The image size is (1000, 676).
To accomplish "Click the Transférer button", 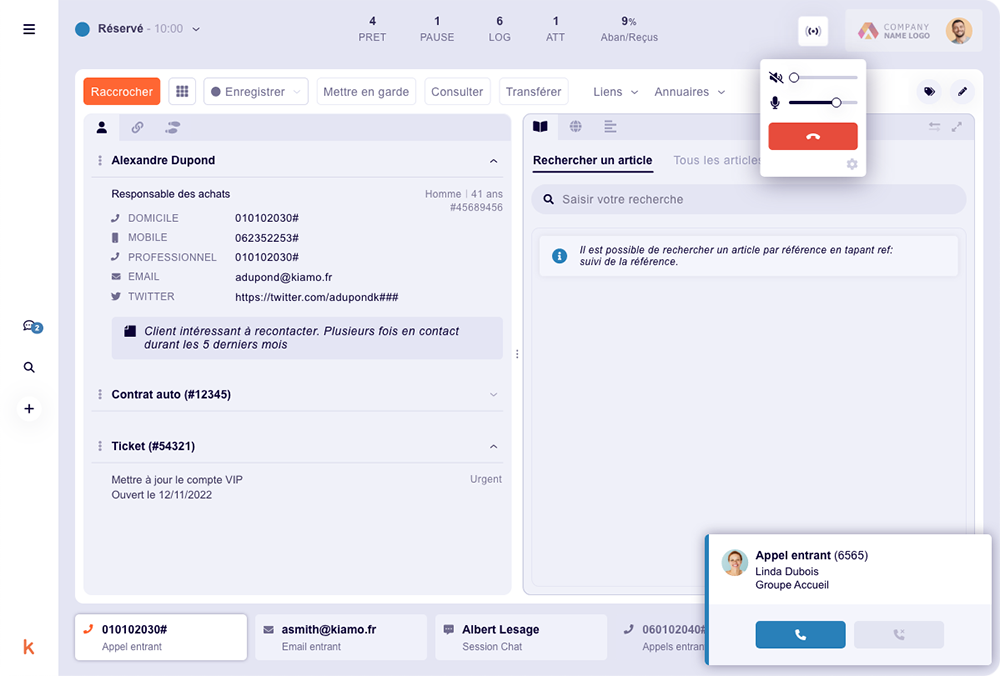I will (x=533, y=91).
